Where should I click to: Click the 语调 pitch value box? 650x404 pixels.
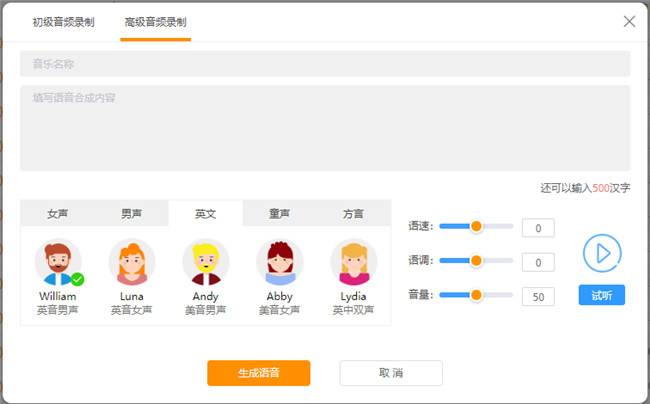[538, 262]
